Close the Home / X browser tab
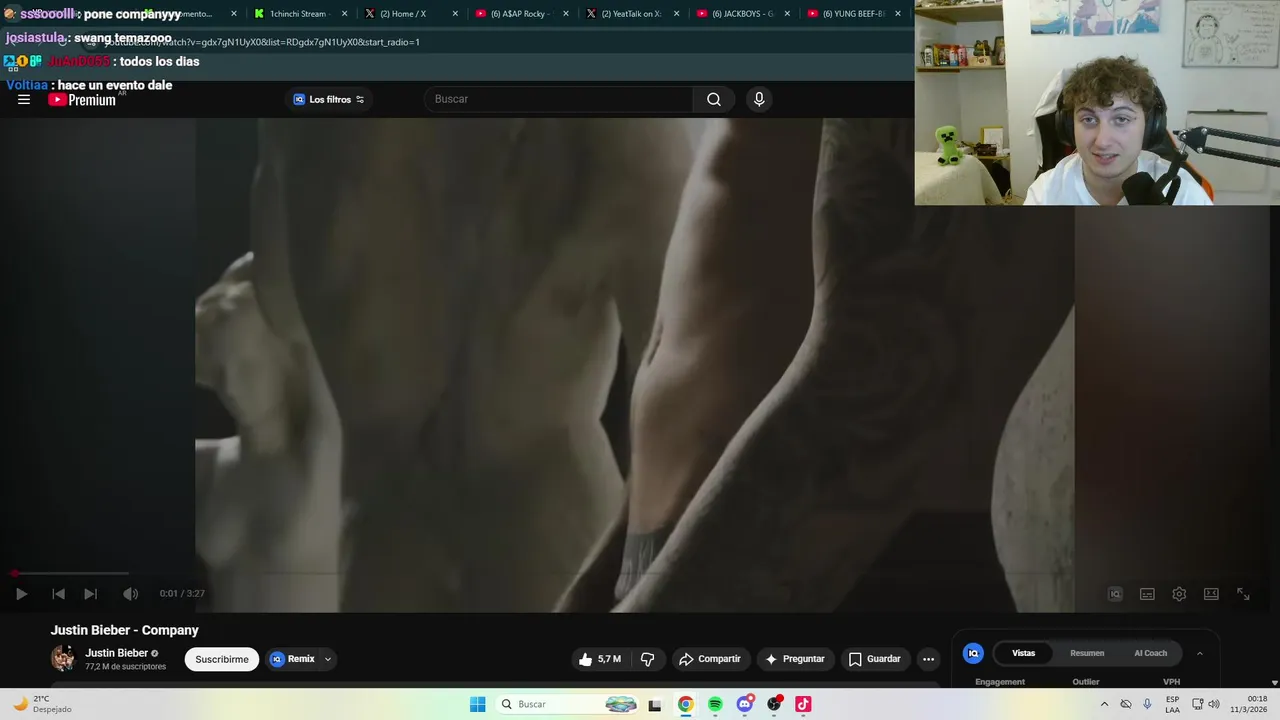 coord(455,14)
